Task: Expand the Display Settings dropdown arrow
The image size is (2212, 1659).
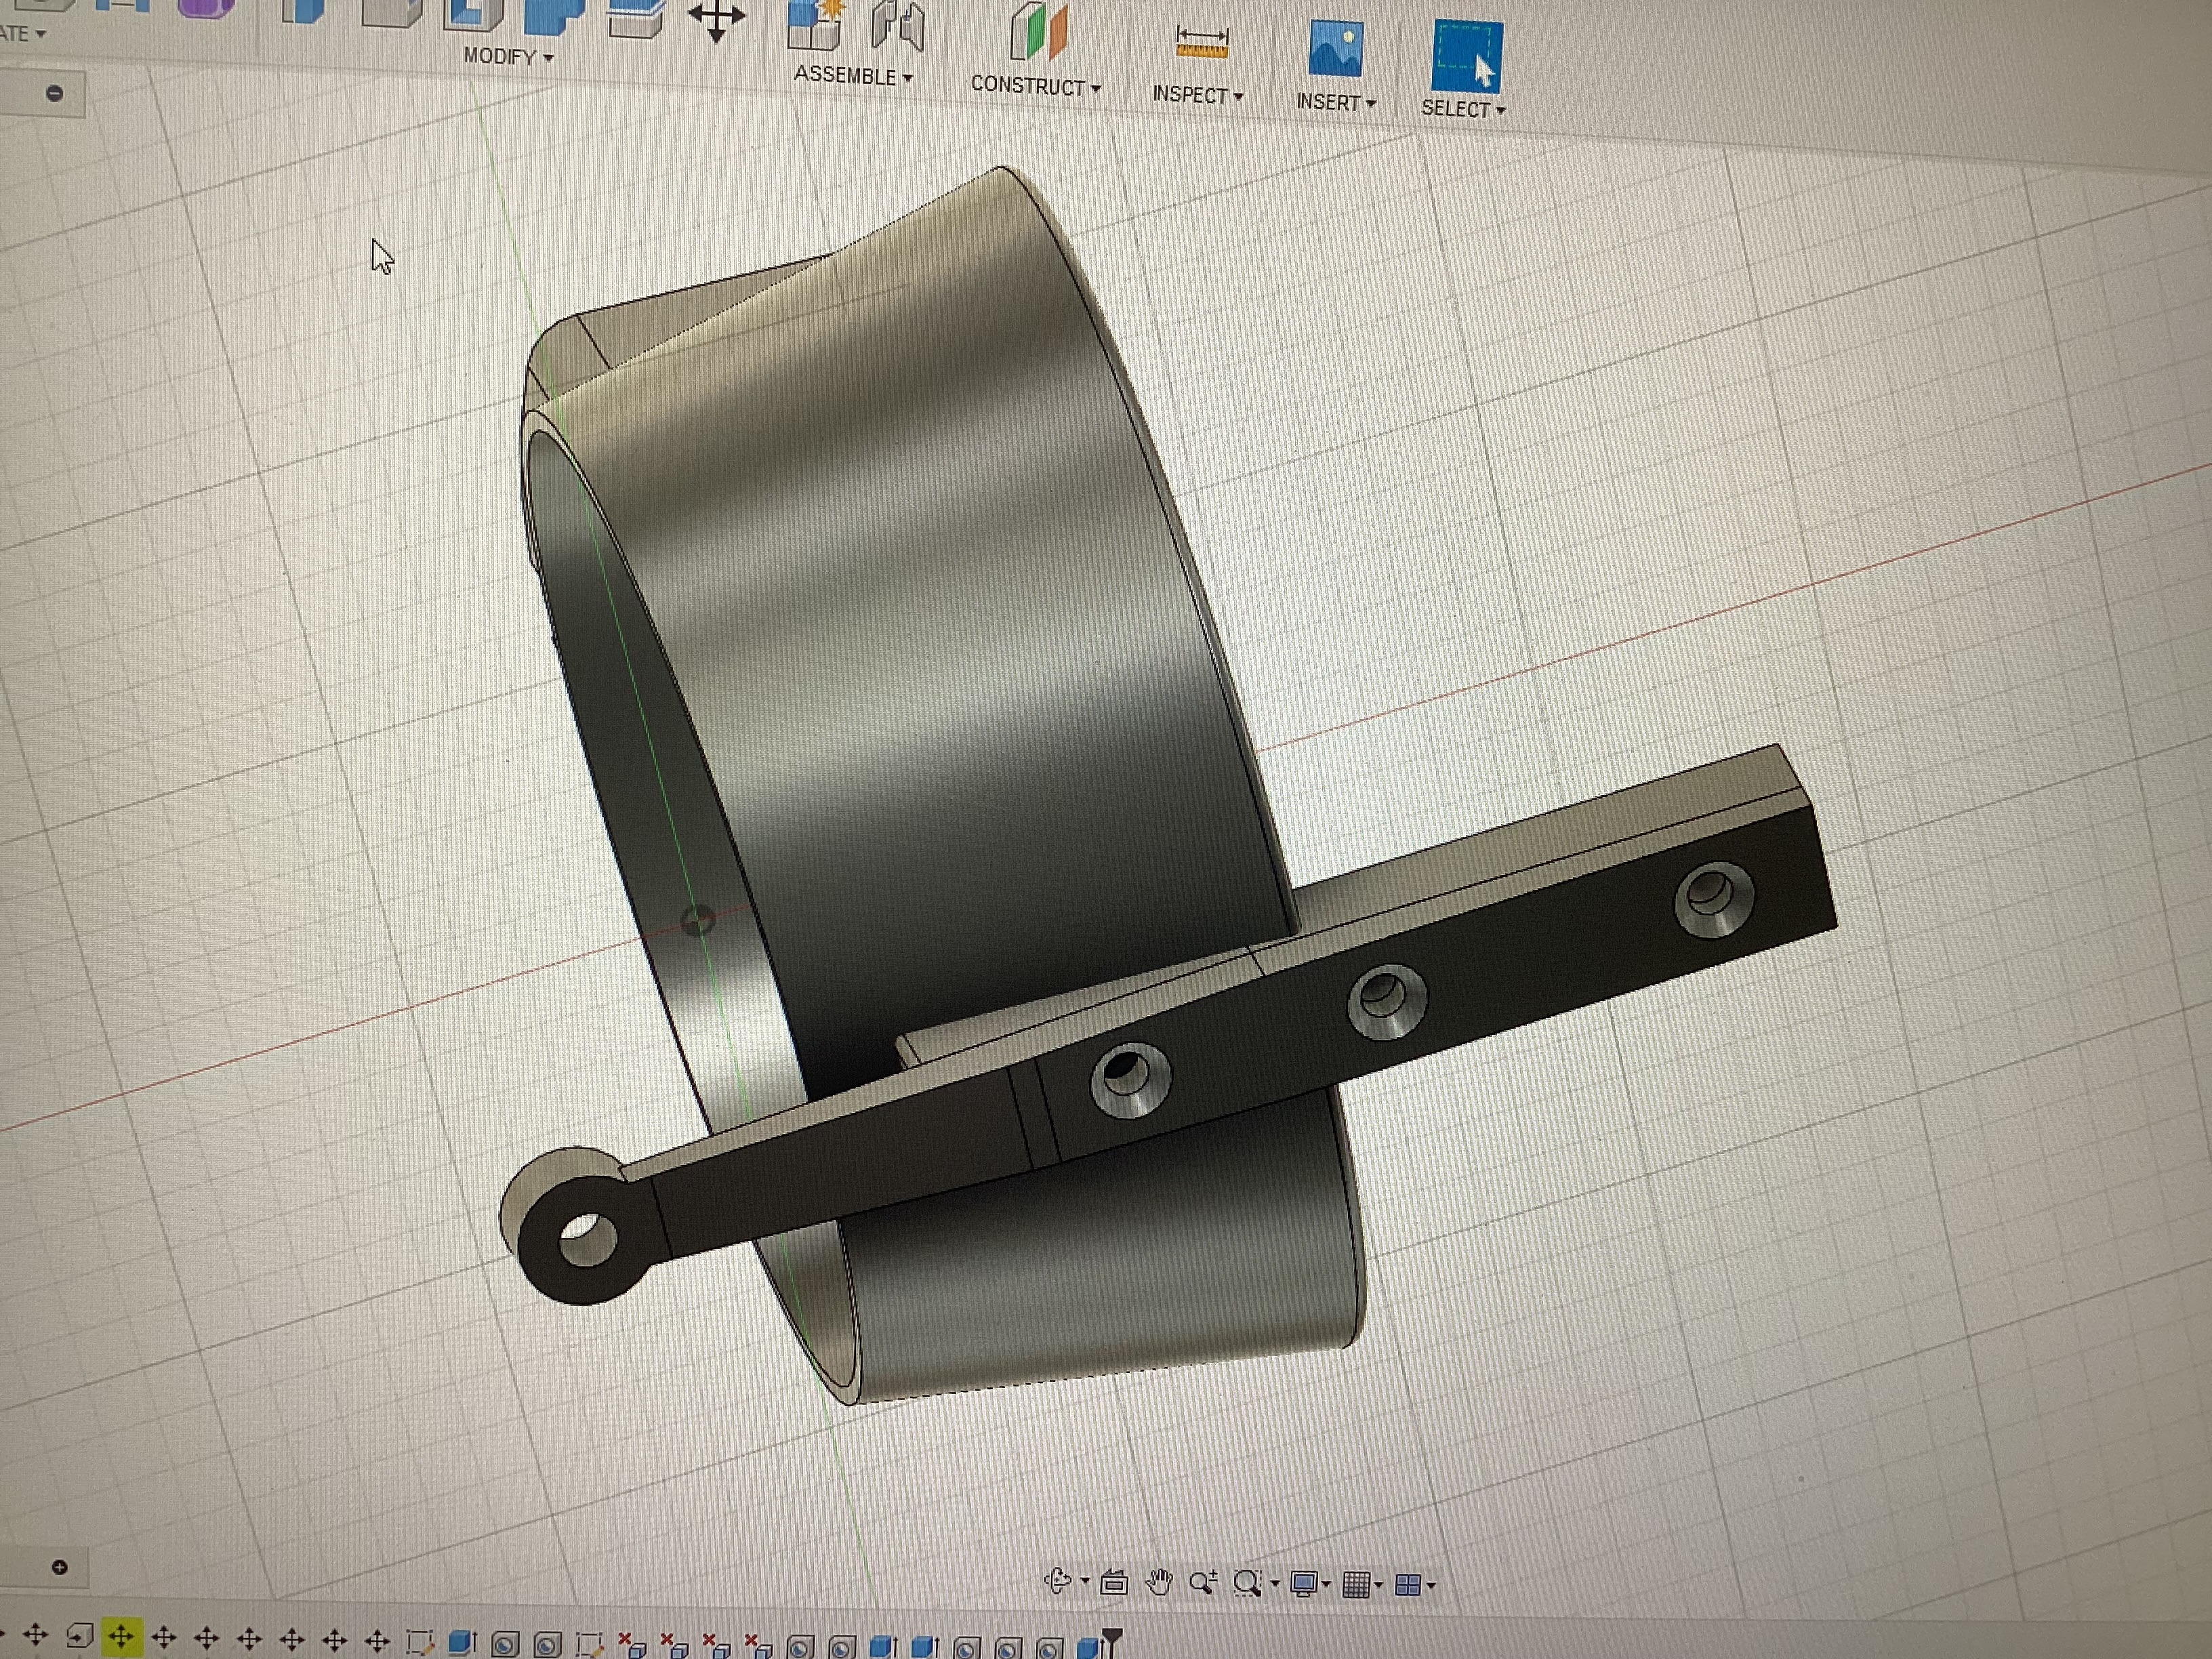Action: (1326, 1585)
